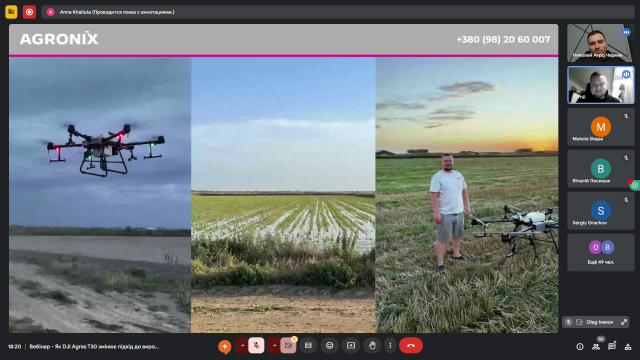Raise hand in the meeting
640x360 pixels.
[372, 346]
